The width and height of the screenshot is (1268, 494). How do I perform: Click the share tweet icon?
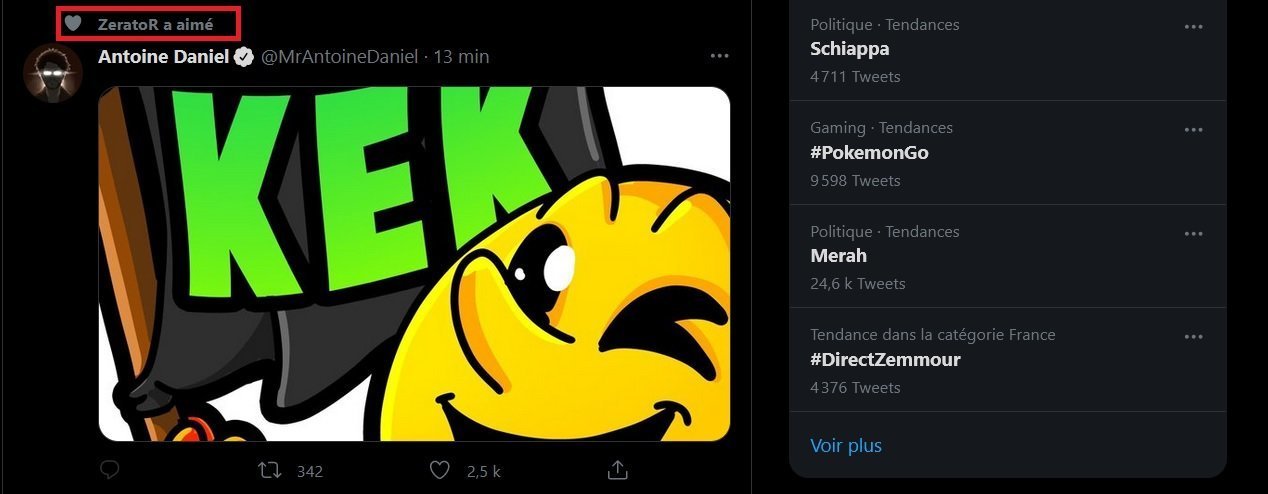point(617,469)
